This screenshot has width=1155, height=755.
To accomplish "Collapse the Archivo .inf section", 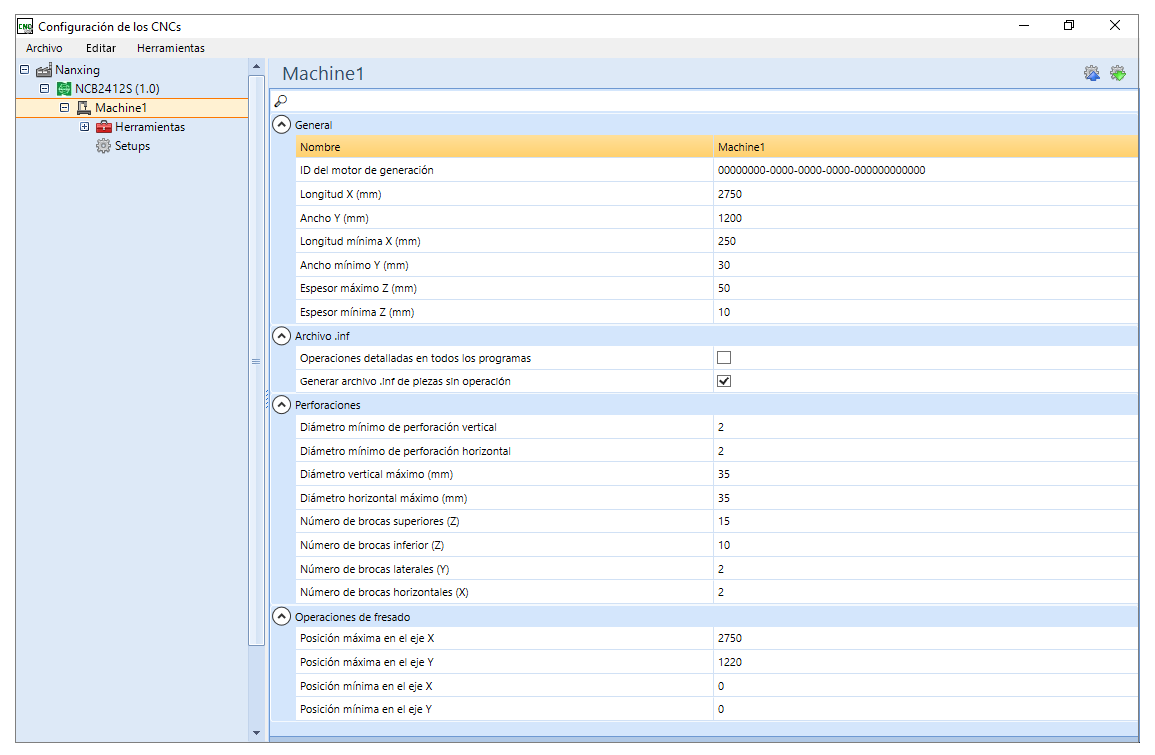I will pos(281,336).
